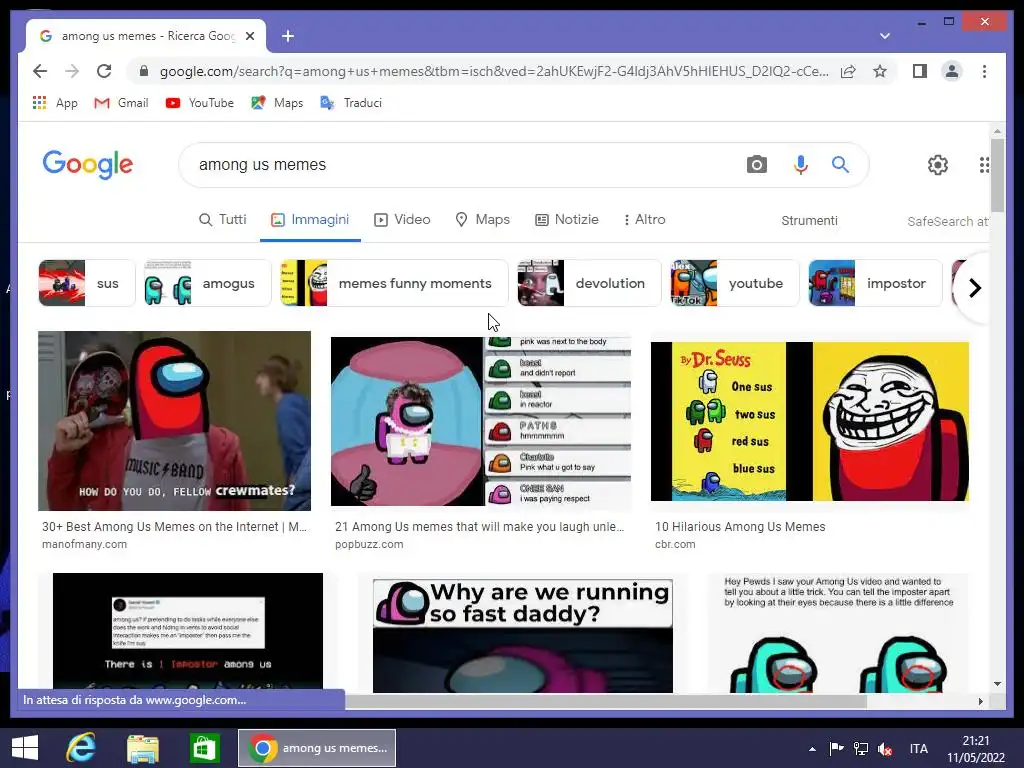The image size is (1024, 768).
Task: Go back with the browser back arrow
Action: [40, 71]
